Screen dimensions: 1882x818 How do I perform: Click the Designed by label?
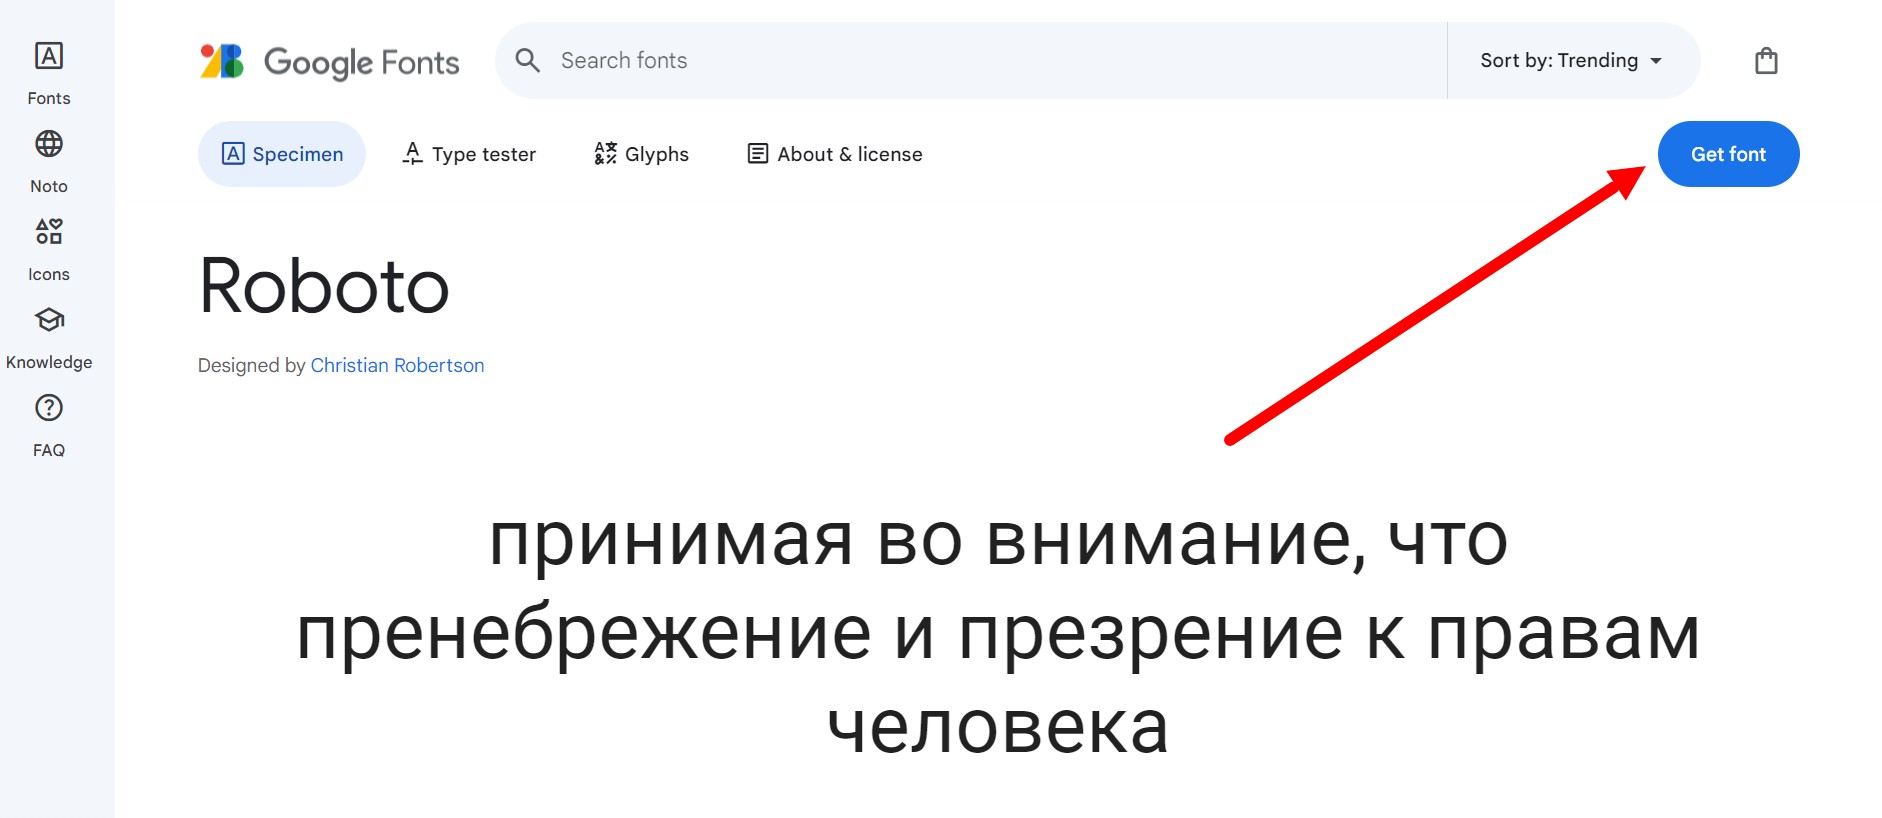click(251, 366)
